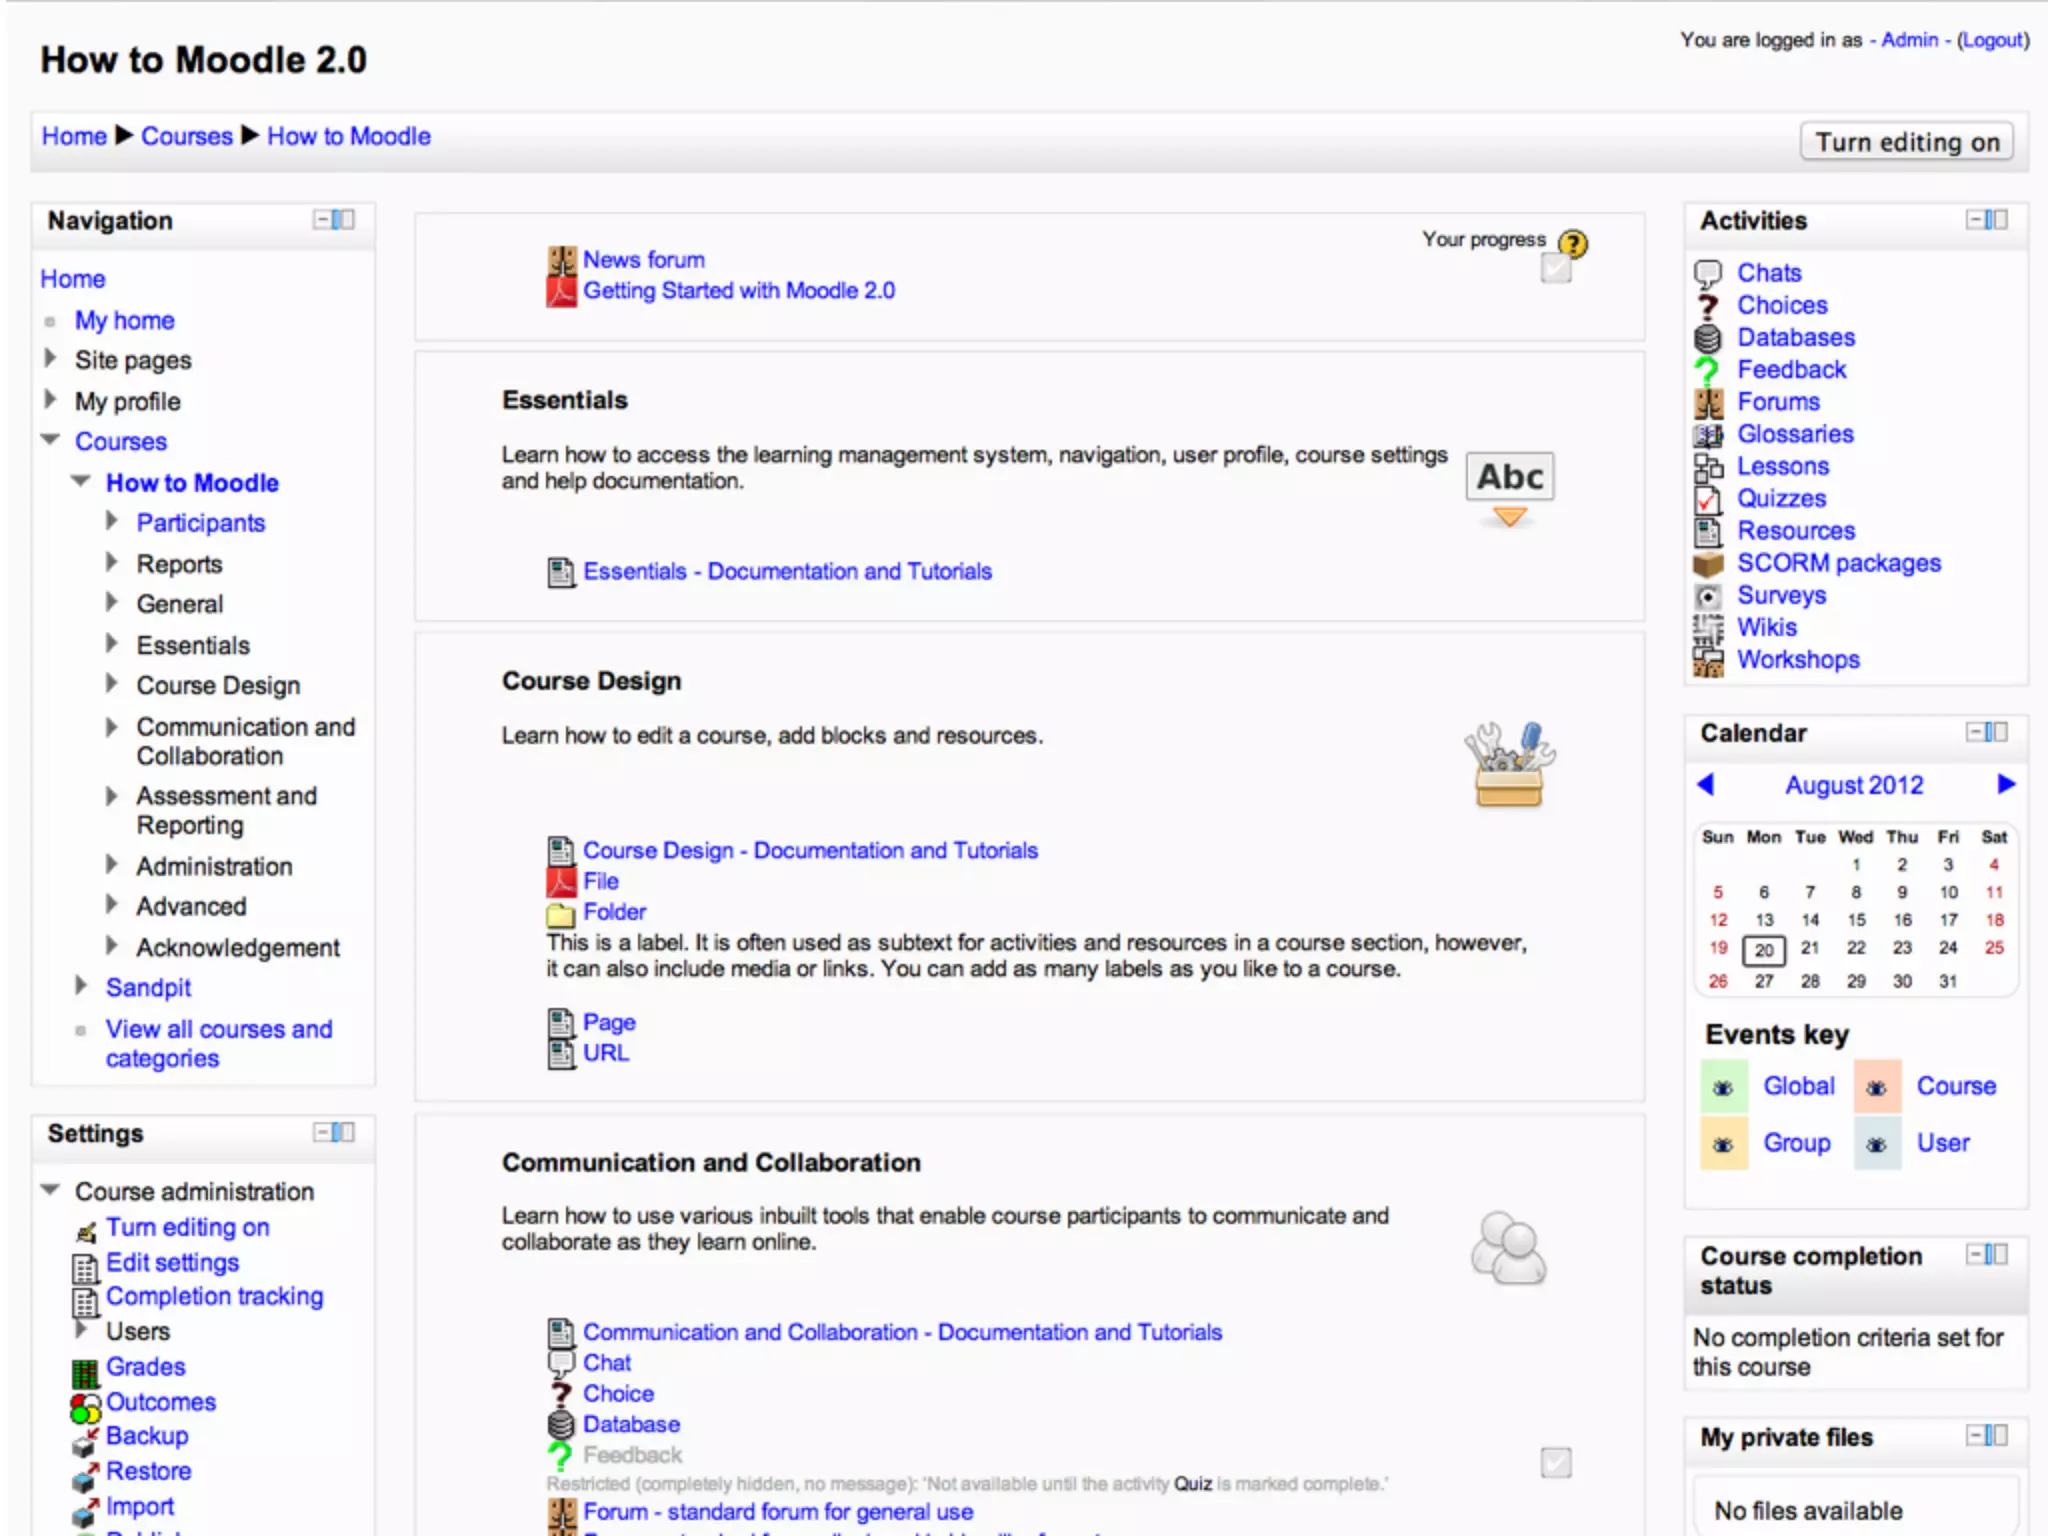
Task: Tick the completion checkbox under Your progress
Action: click(1555, 268)
